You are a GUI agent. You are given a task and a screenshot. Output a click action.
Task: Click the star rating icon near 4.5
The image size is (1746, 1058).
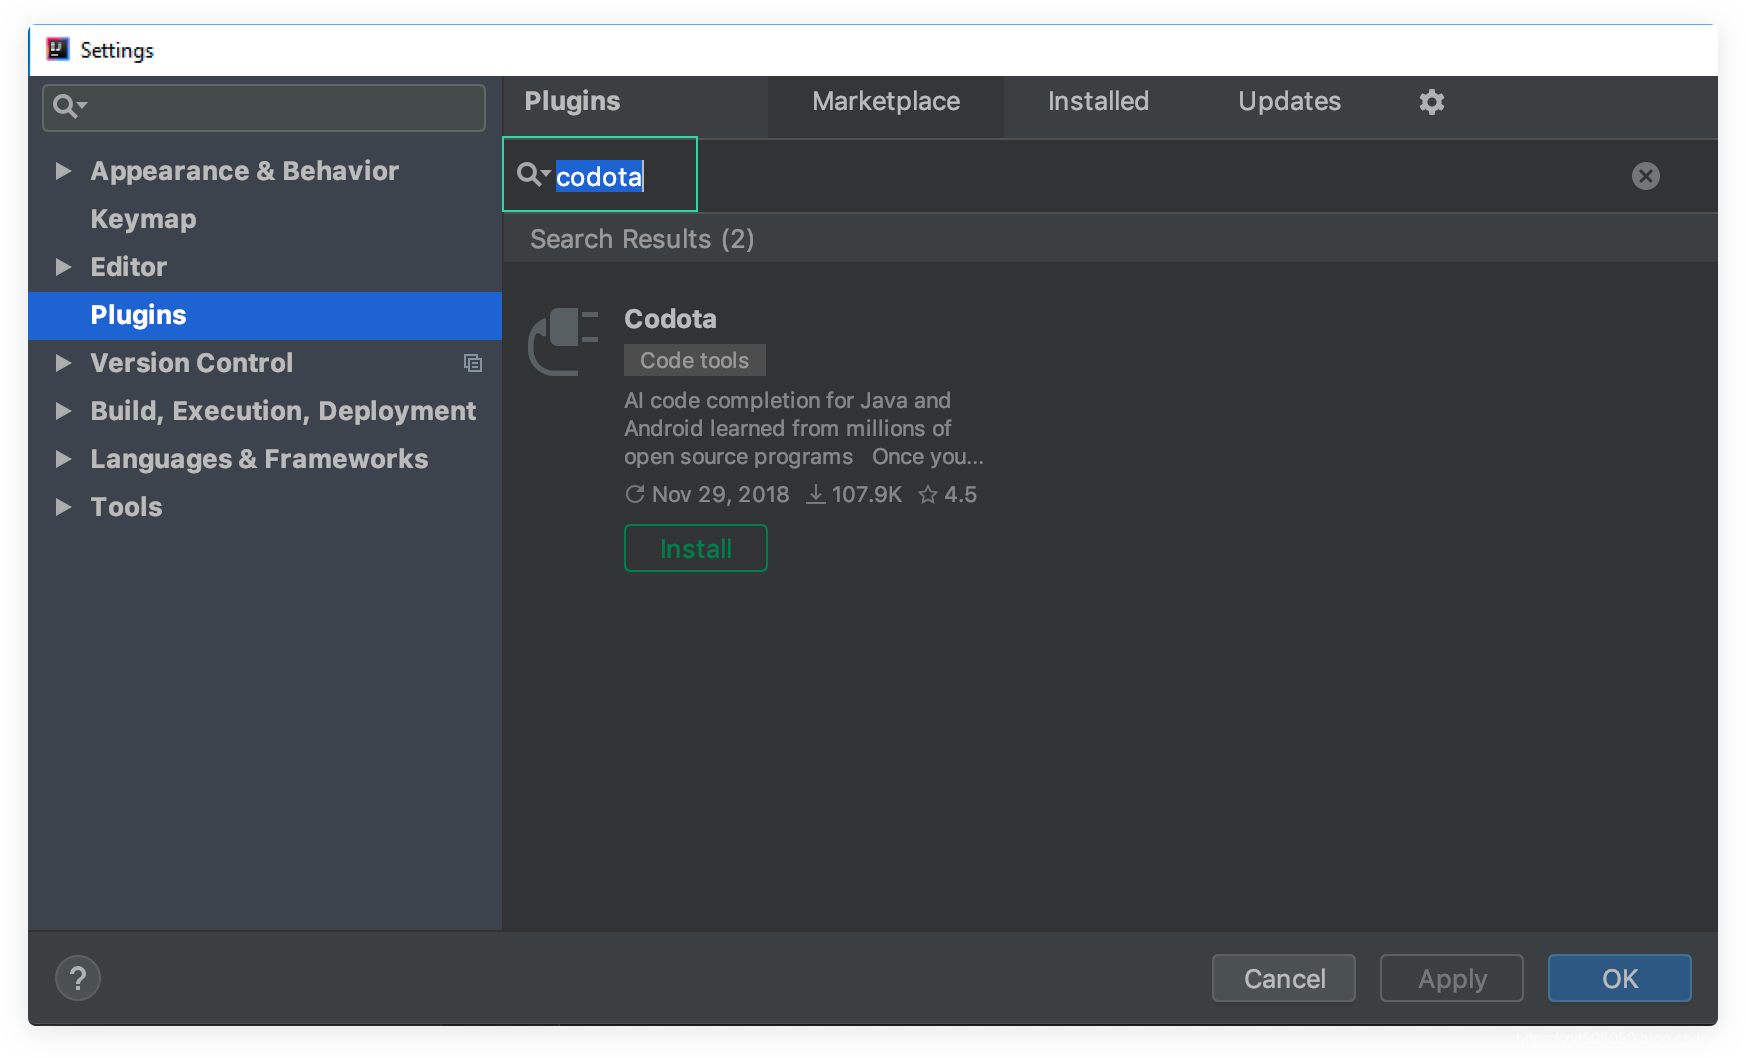928,495
